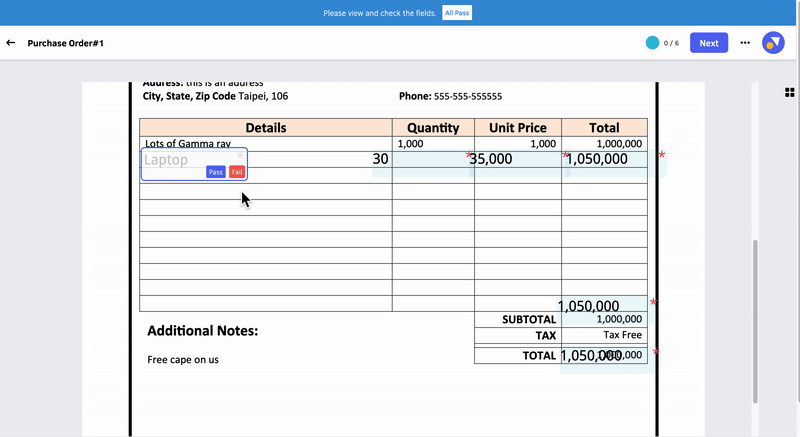Open the grid view panel icon
Viewport: 800px width, 437px height.
tap(789, 92)
